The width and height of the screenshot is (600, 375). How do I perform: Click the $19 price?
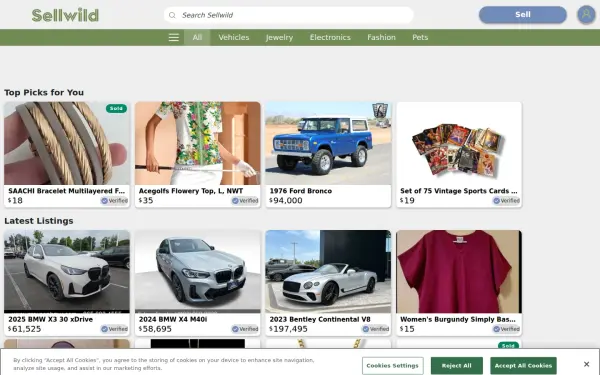(x=408, y=201)
